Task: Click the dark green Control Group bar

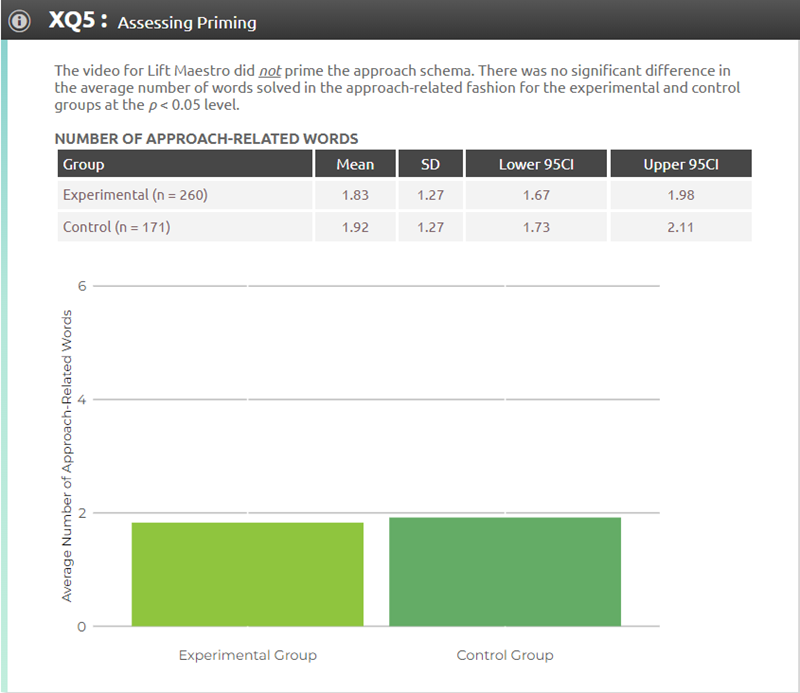Action: click(x=505, y=571)
